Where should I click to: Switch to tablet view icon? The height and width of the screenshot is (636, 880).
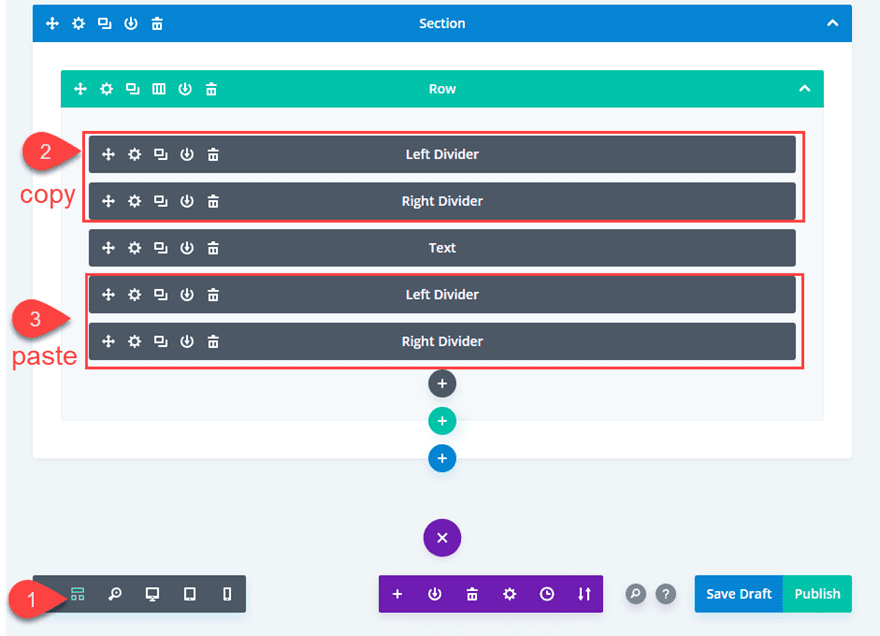click(x=190, y=594)
